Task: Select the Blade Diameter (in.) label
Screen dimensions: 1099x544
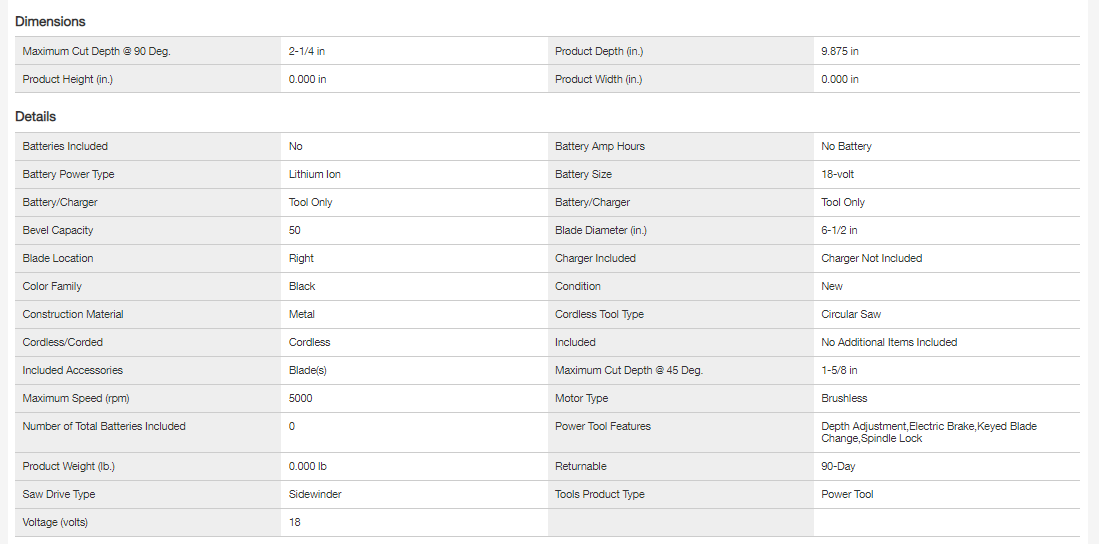Action: pyautogui.click(x=600, y=230)
